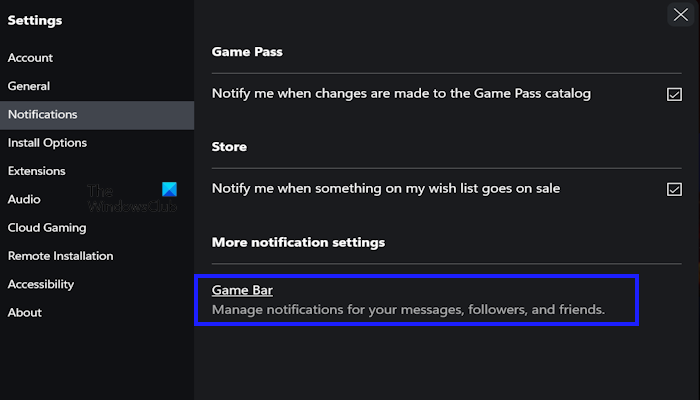Show the Audio settings
This screenshot has height=400, width=700.
(x=24, y=199)
